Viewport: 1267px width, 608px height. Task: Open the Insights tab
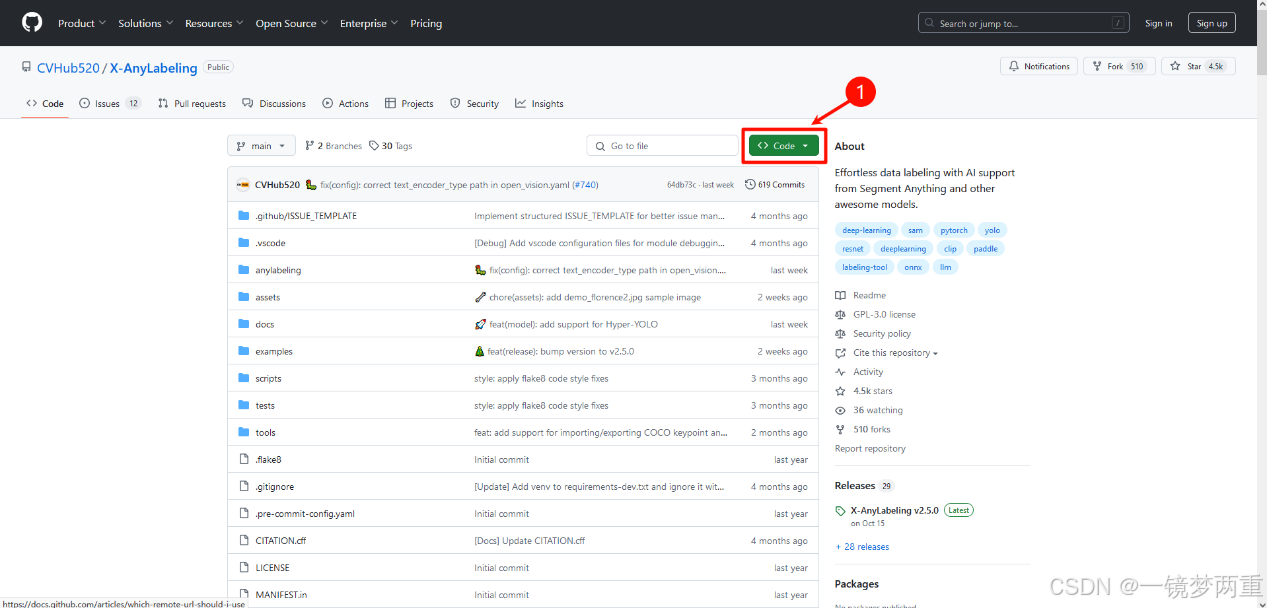[x=539, y=104]
